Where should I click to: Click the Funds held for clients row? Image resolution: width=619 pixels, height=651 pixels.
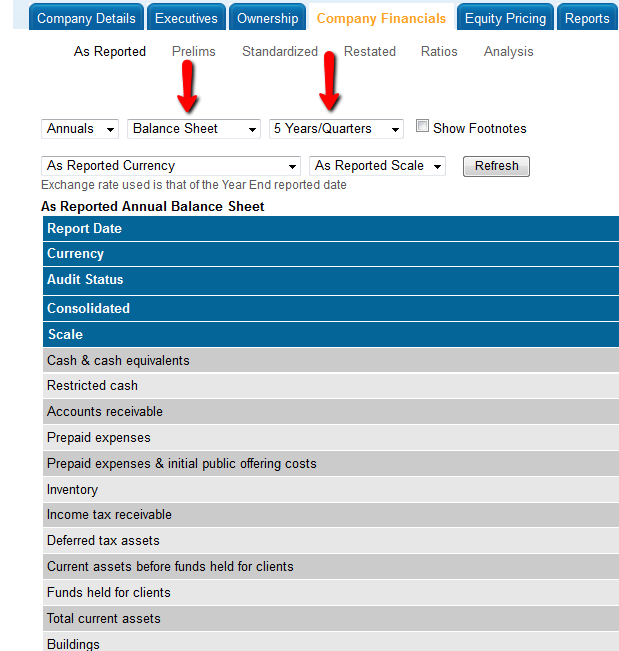point(331,592)
